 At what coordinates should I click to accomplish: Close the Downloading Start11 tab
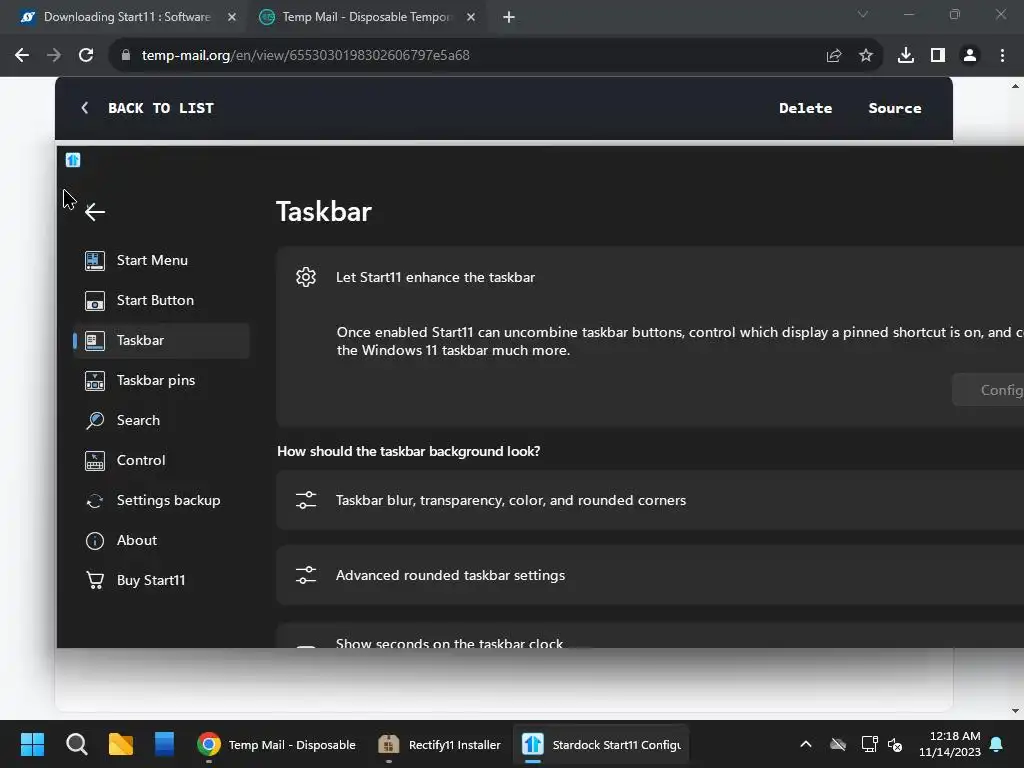pyautogui.click(x=232, y=17)
